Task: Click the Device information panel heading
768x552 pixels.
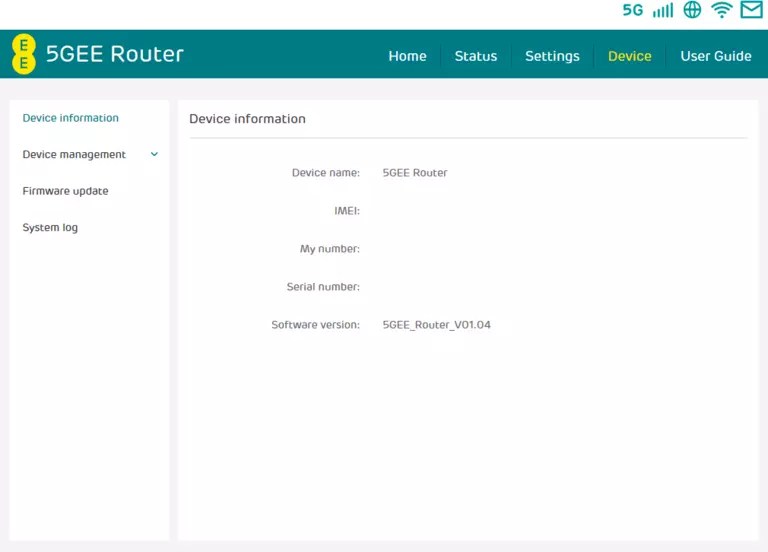Action: click(x=247, y=119)
